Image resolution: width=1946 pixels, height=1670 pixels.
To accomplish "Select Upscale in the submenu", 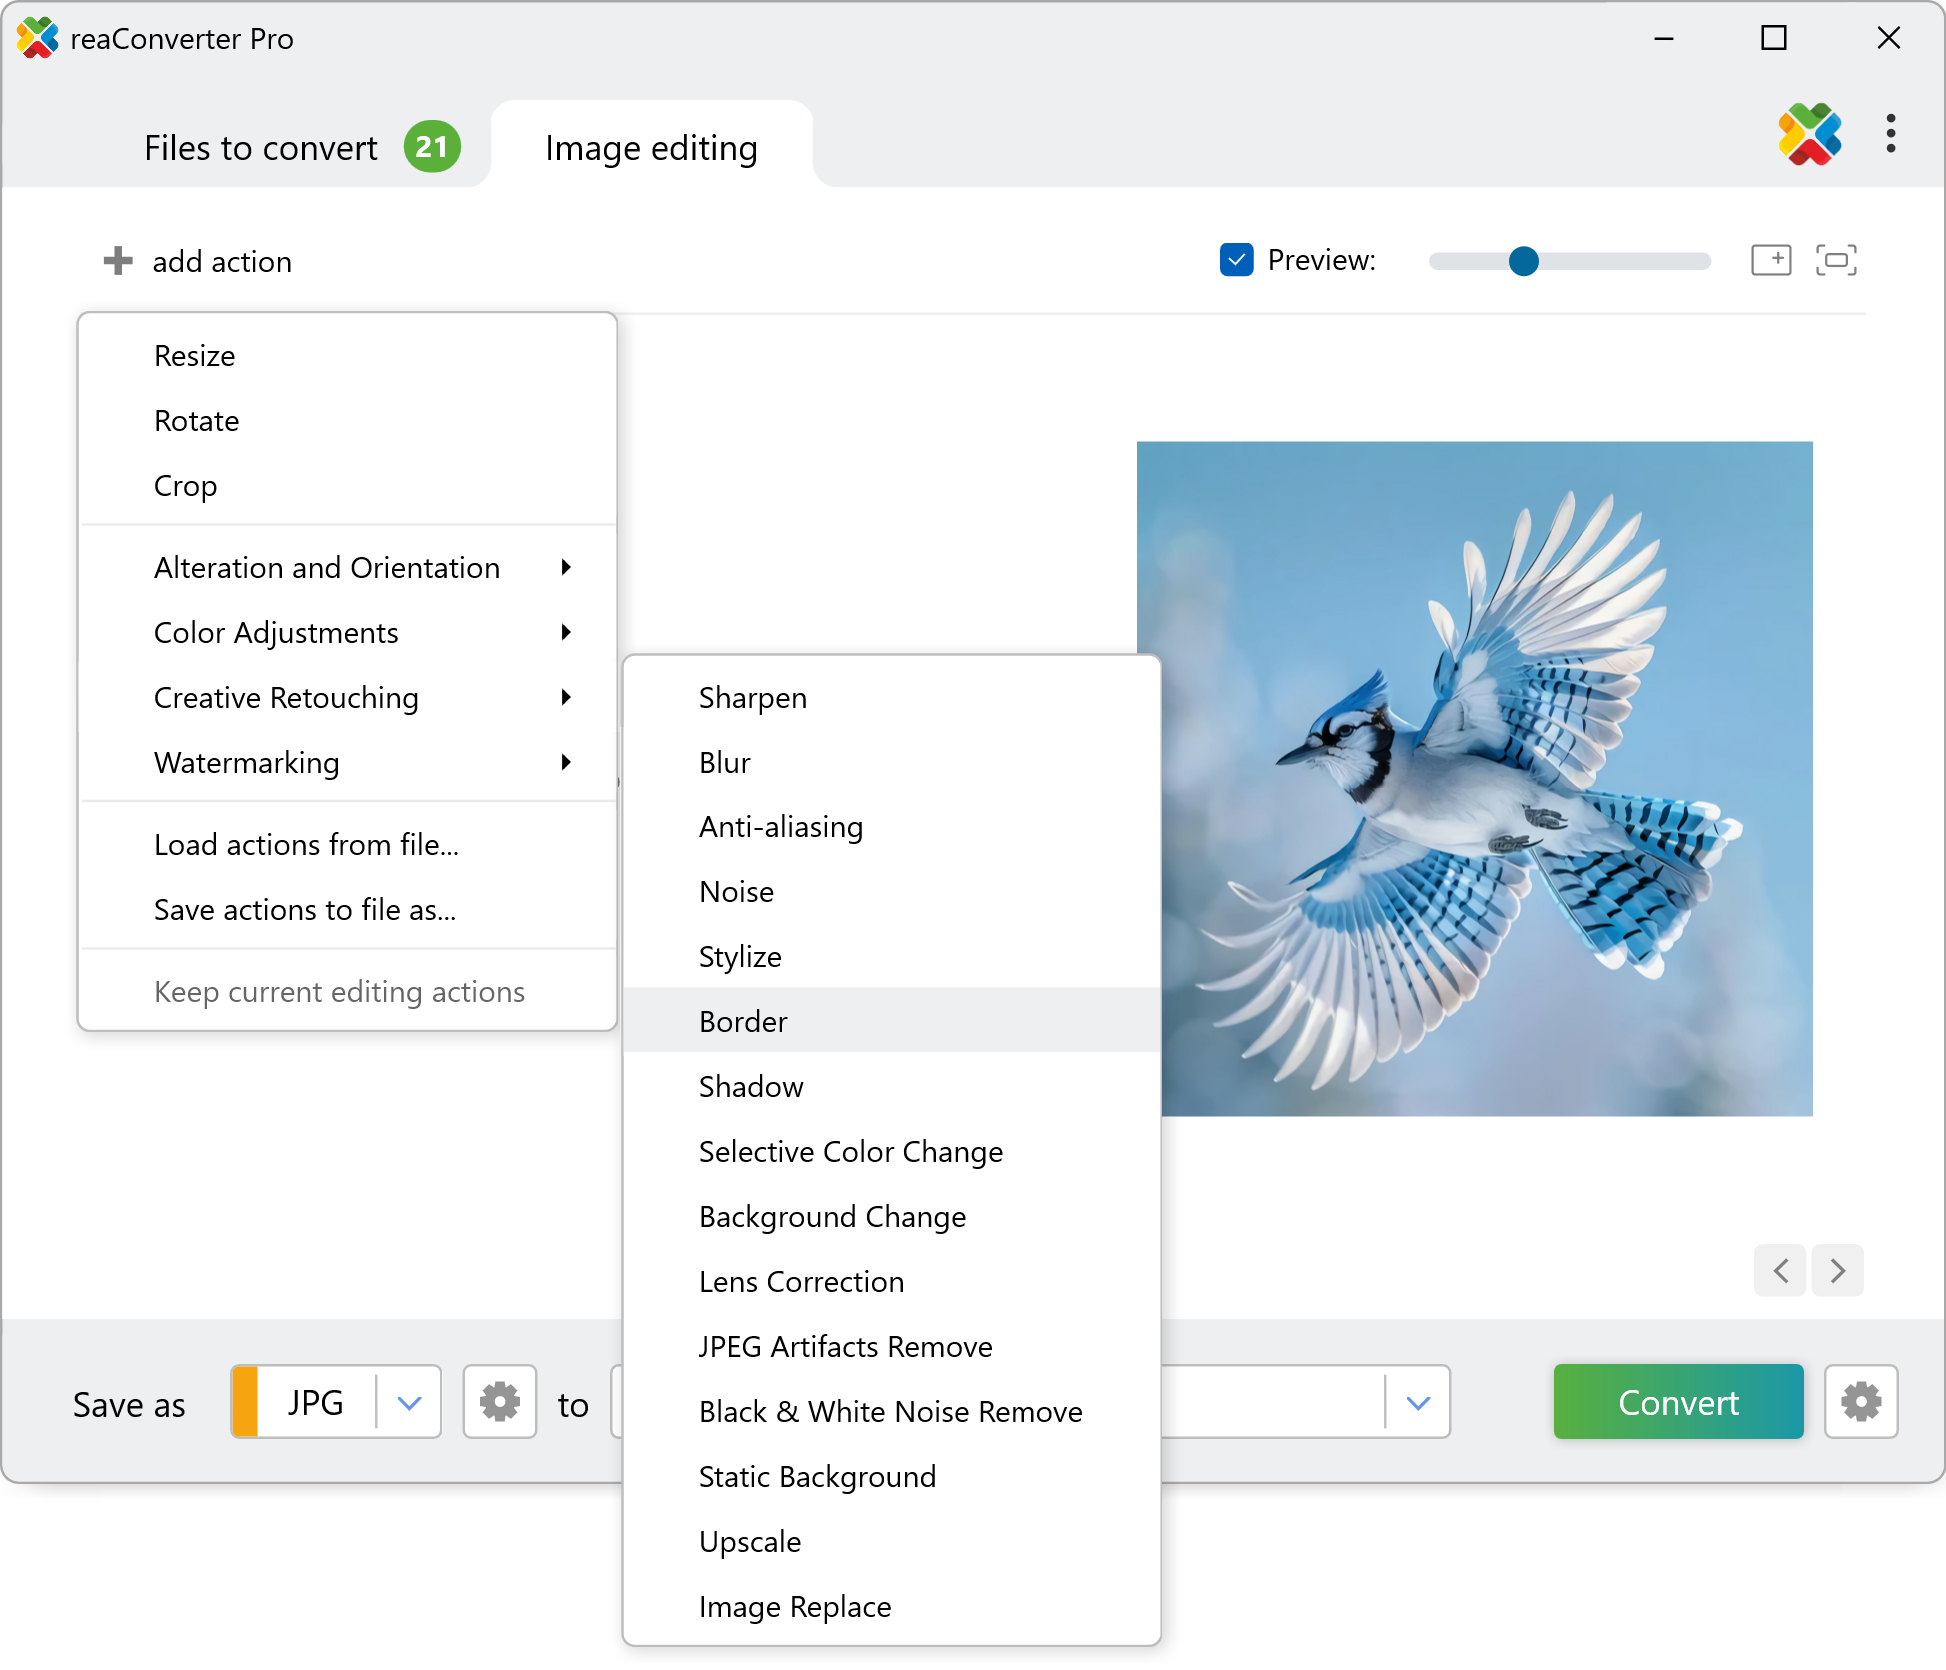I will (x=750, y=1541).
